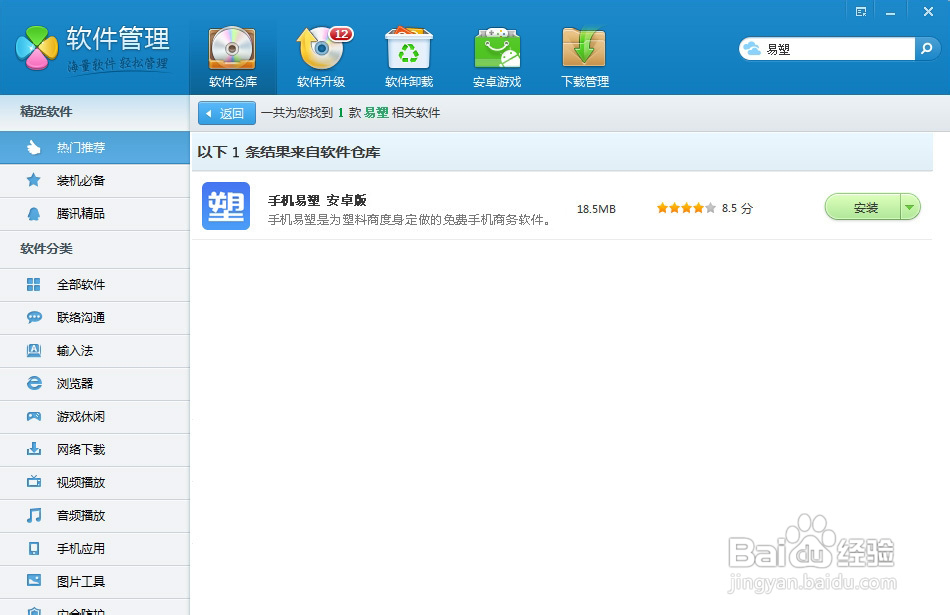The image size is (950, 615).
Task: Open the 浏览器 category
Action: (x=95, y=384)
